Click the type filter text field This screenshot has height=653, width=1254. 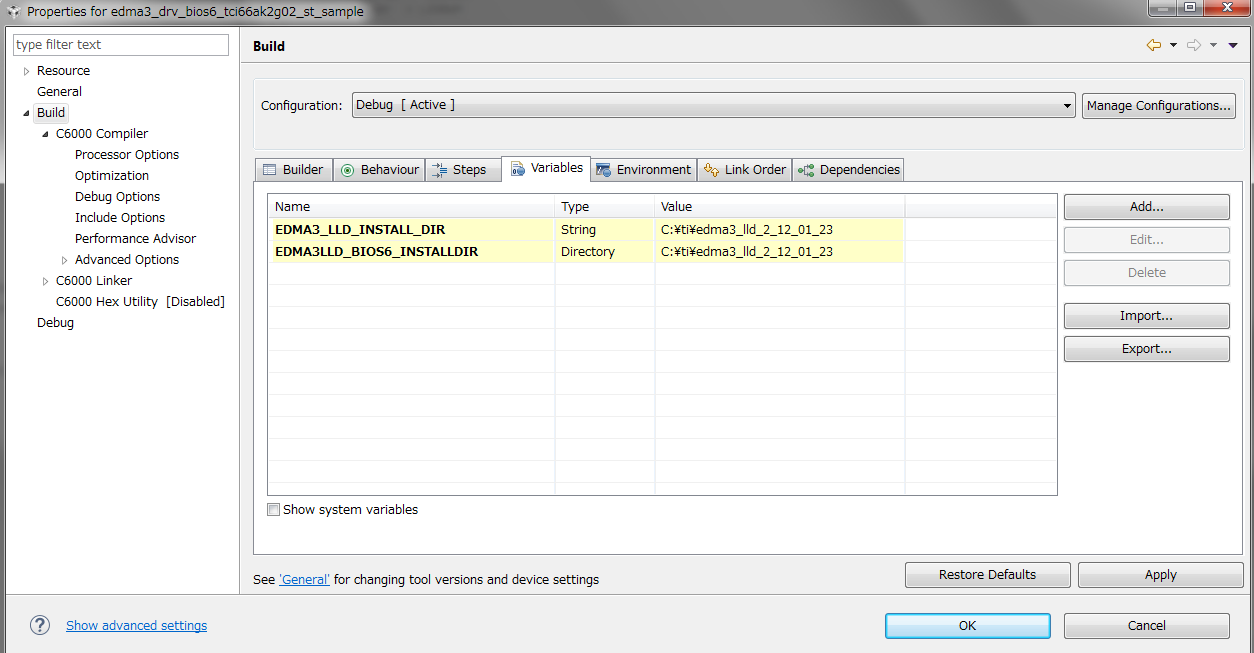tap(121, 45)
